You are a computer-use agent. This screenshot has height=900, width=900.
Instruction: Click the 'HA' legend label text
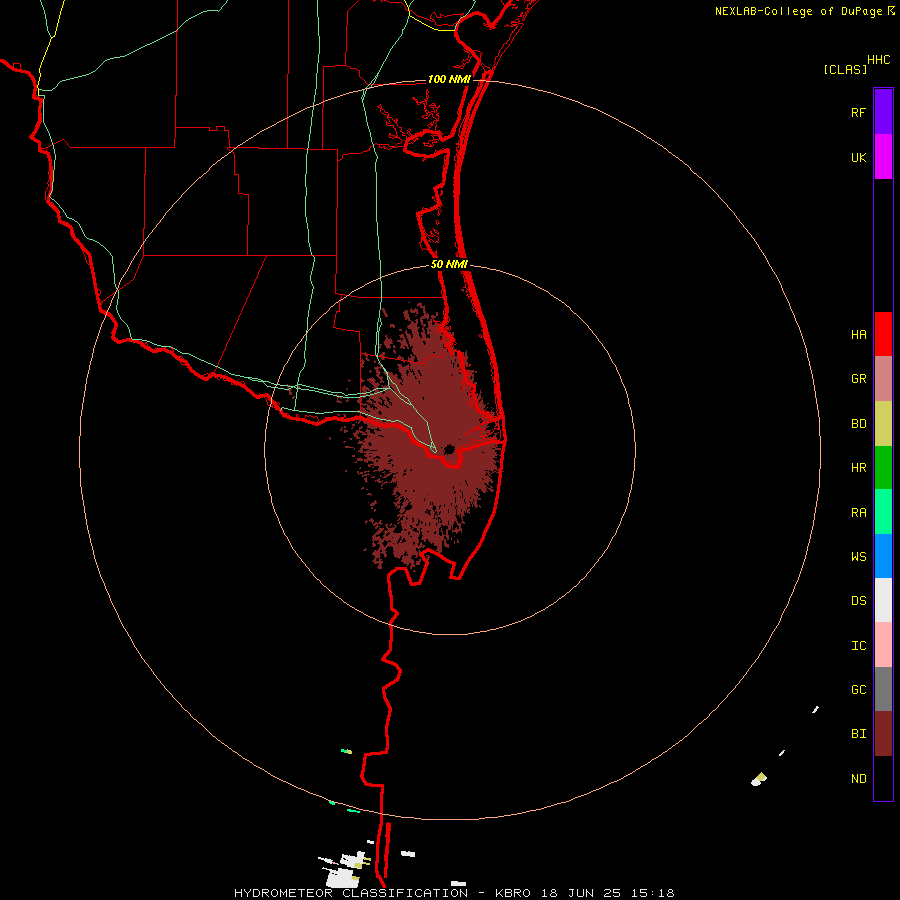858,334
